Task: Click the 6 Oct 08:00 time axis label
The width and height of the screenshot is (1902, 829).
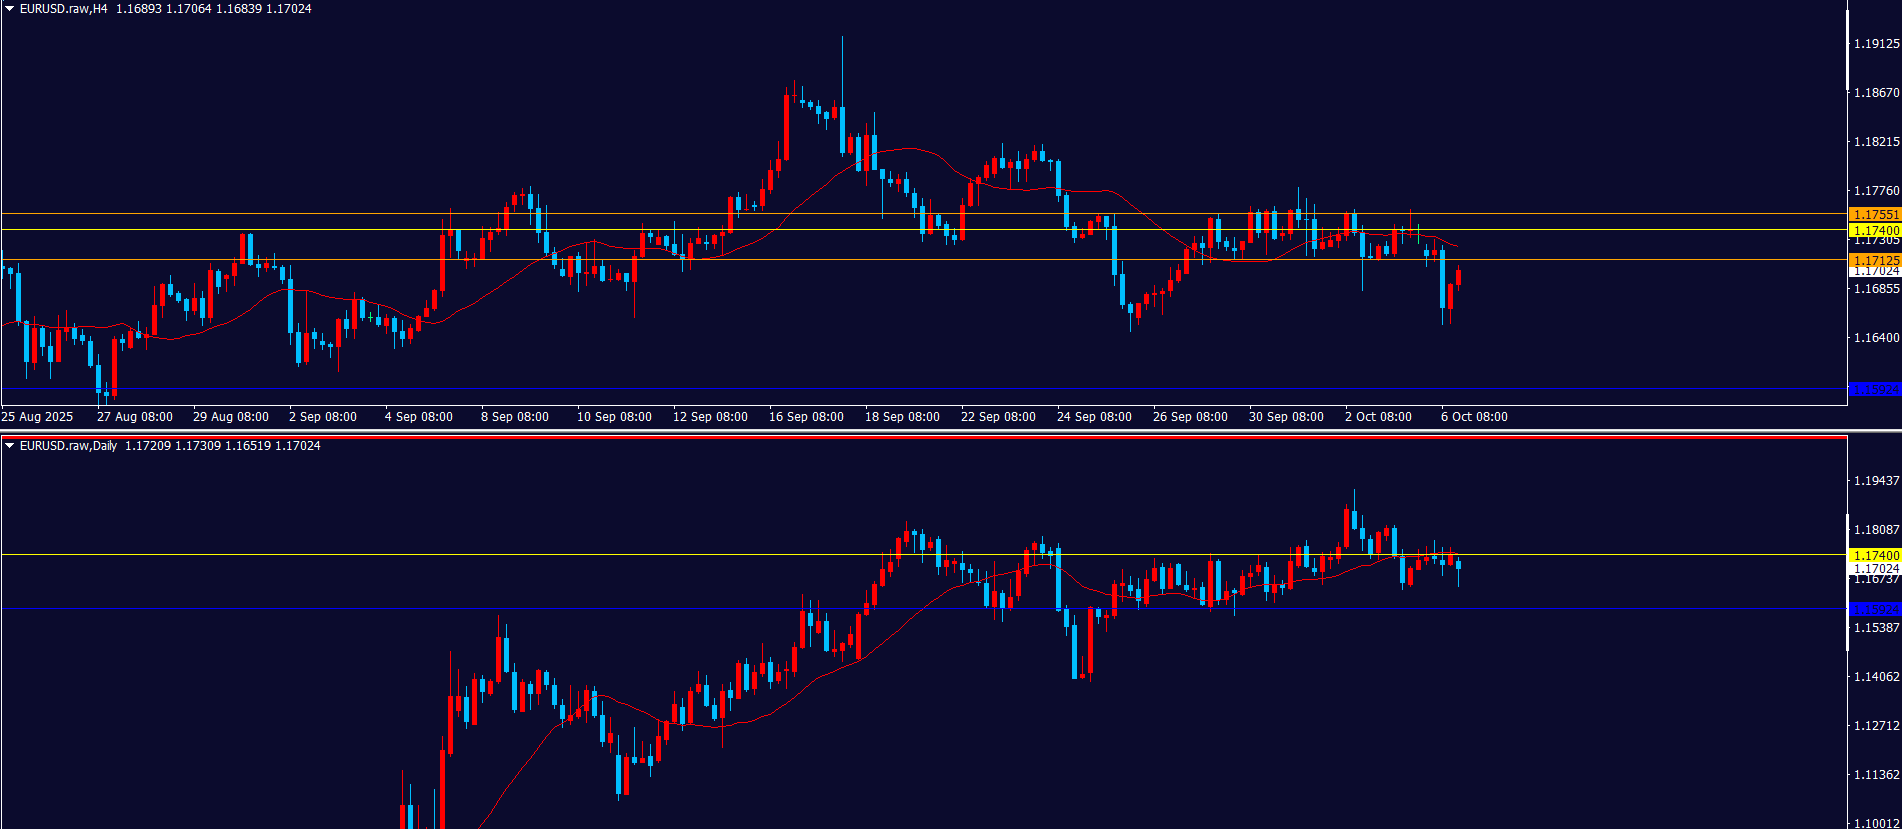Action: coord(1474,417)
